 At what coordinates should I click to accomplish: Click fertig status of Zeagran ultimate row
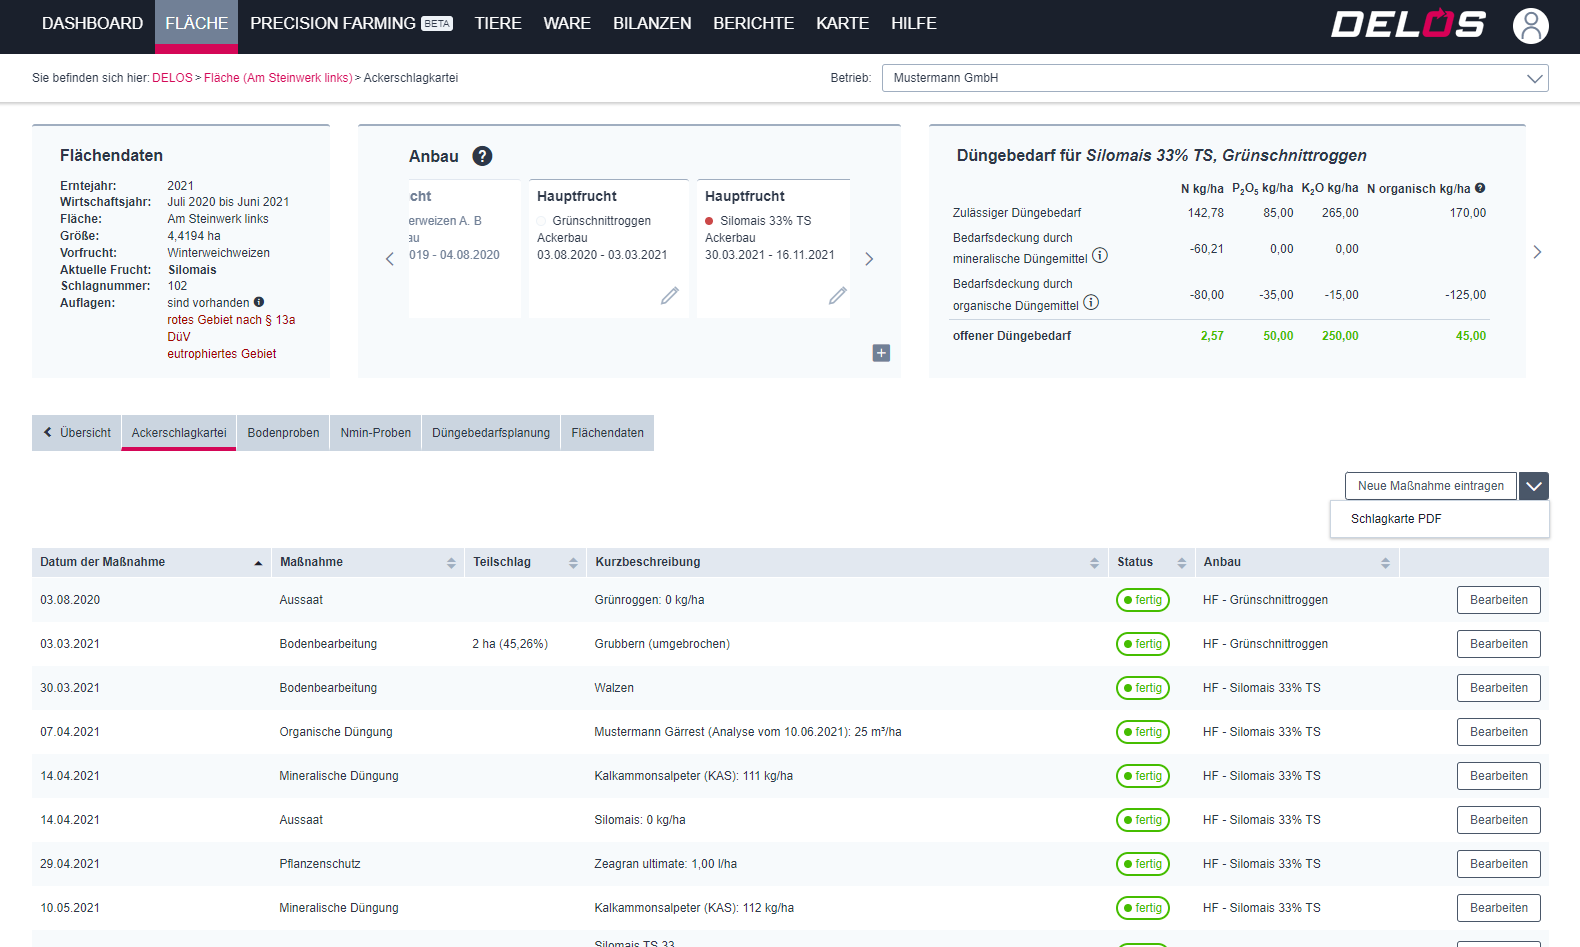(x=1143, y=864)
